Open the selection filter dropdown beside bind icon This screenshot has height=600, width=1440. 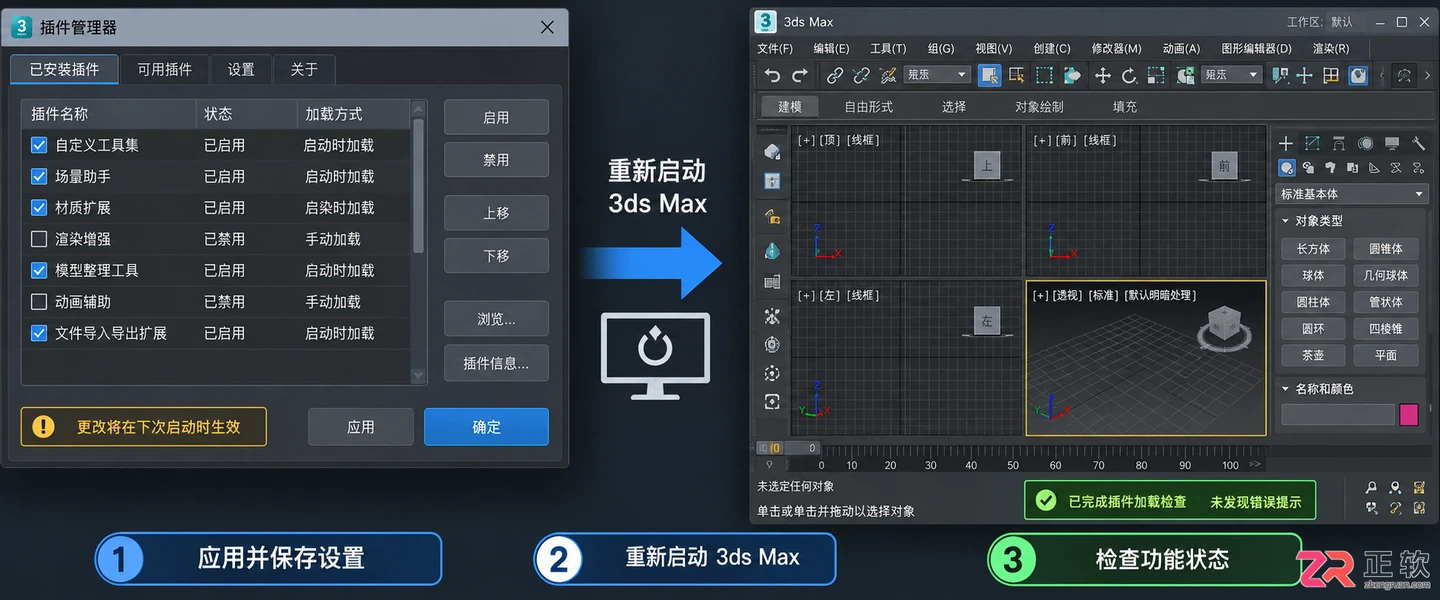[937, 75]
